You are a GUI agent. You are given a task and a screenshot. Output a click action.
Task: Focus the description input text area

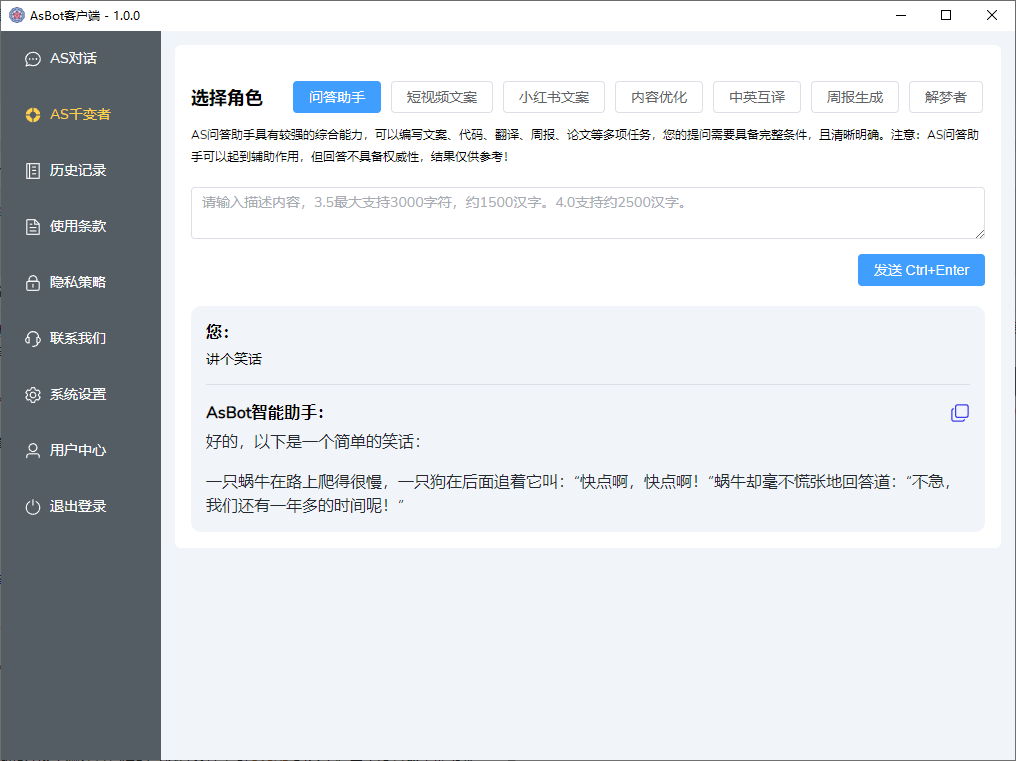coord(588,213)
